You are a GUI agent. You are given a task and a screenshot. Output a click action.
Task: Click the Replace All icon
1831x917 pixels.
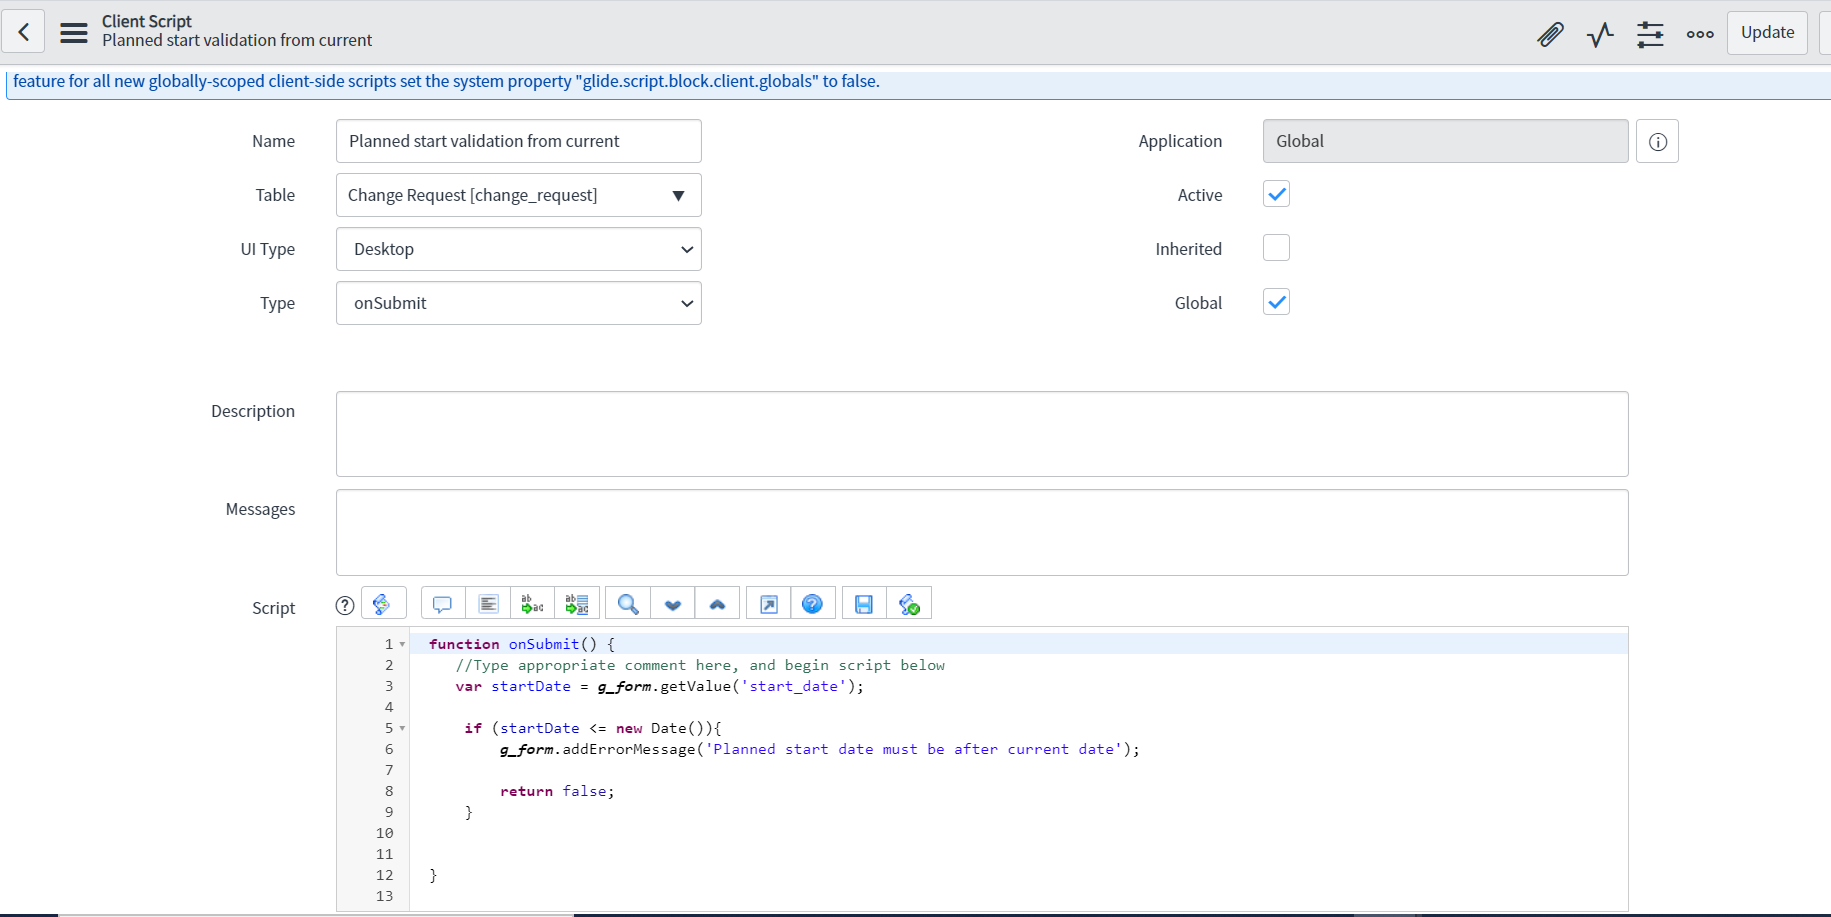(577, 604)
